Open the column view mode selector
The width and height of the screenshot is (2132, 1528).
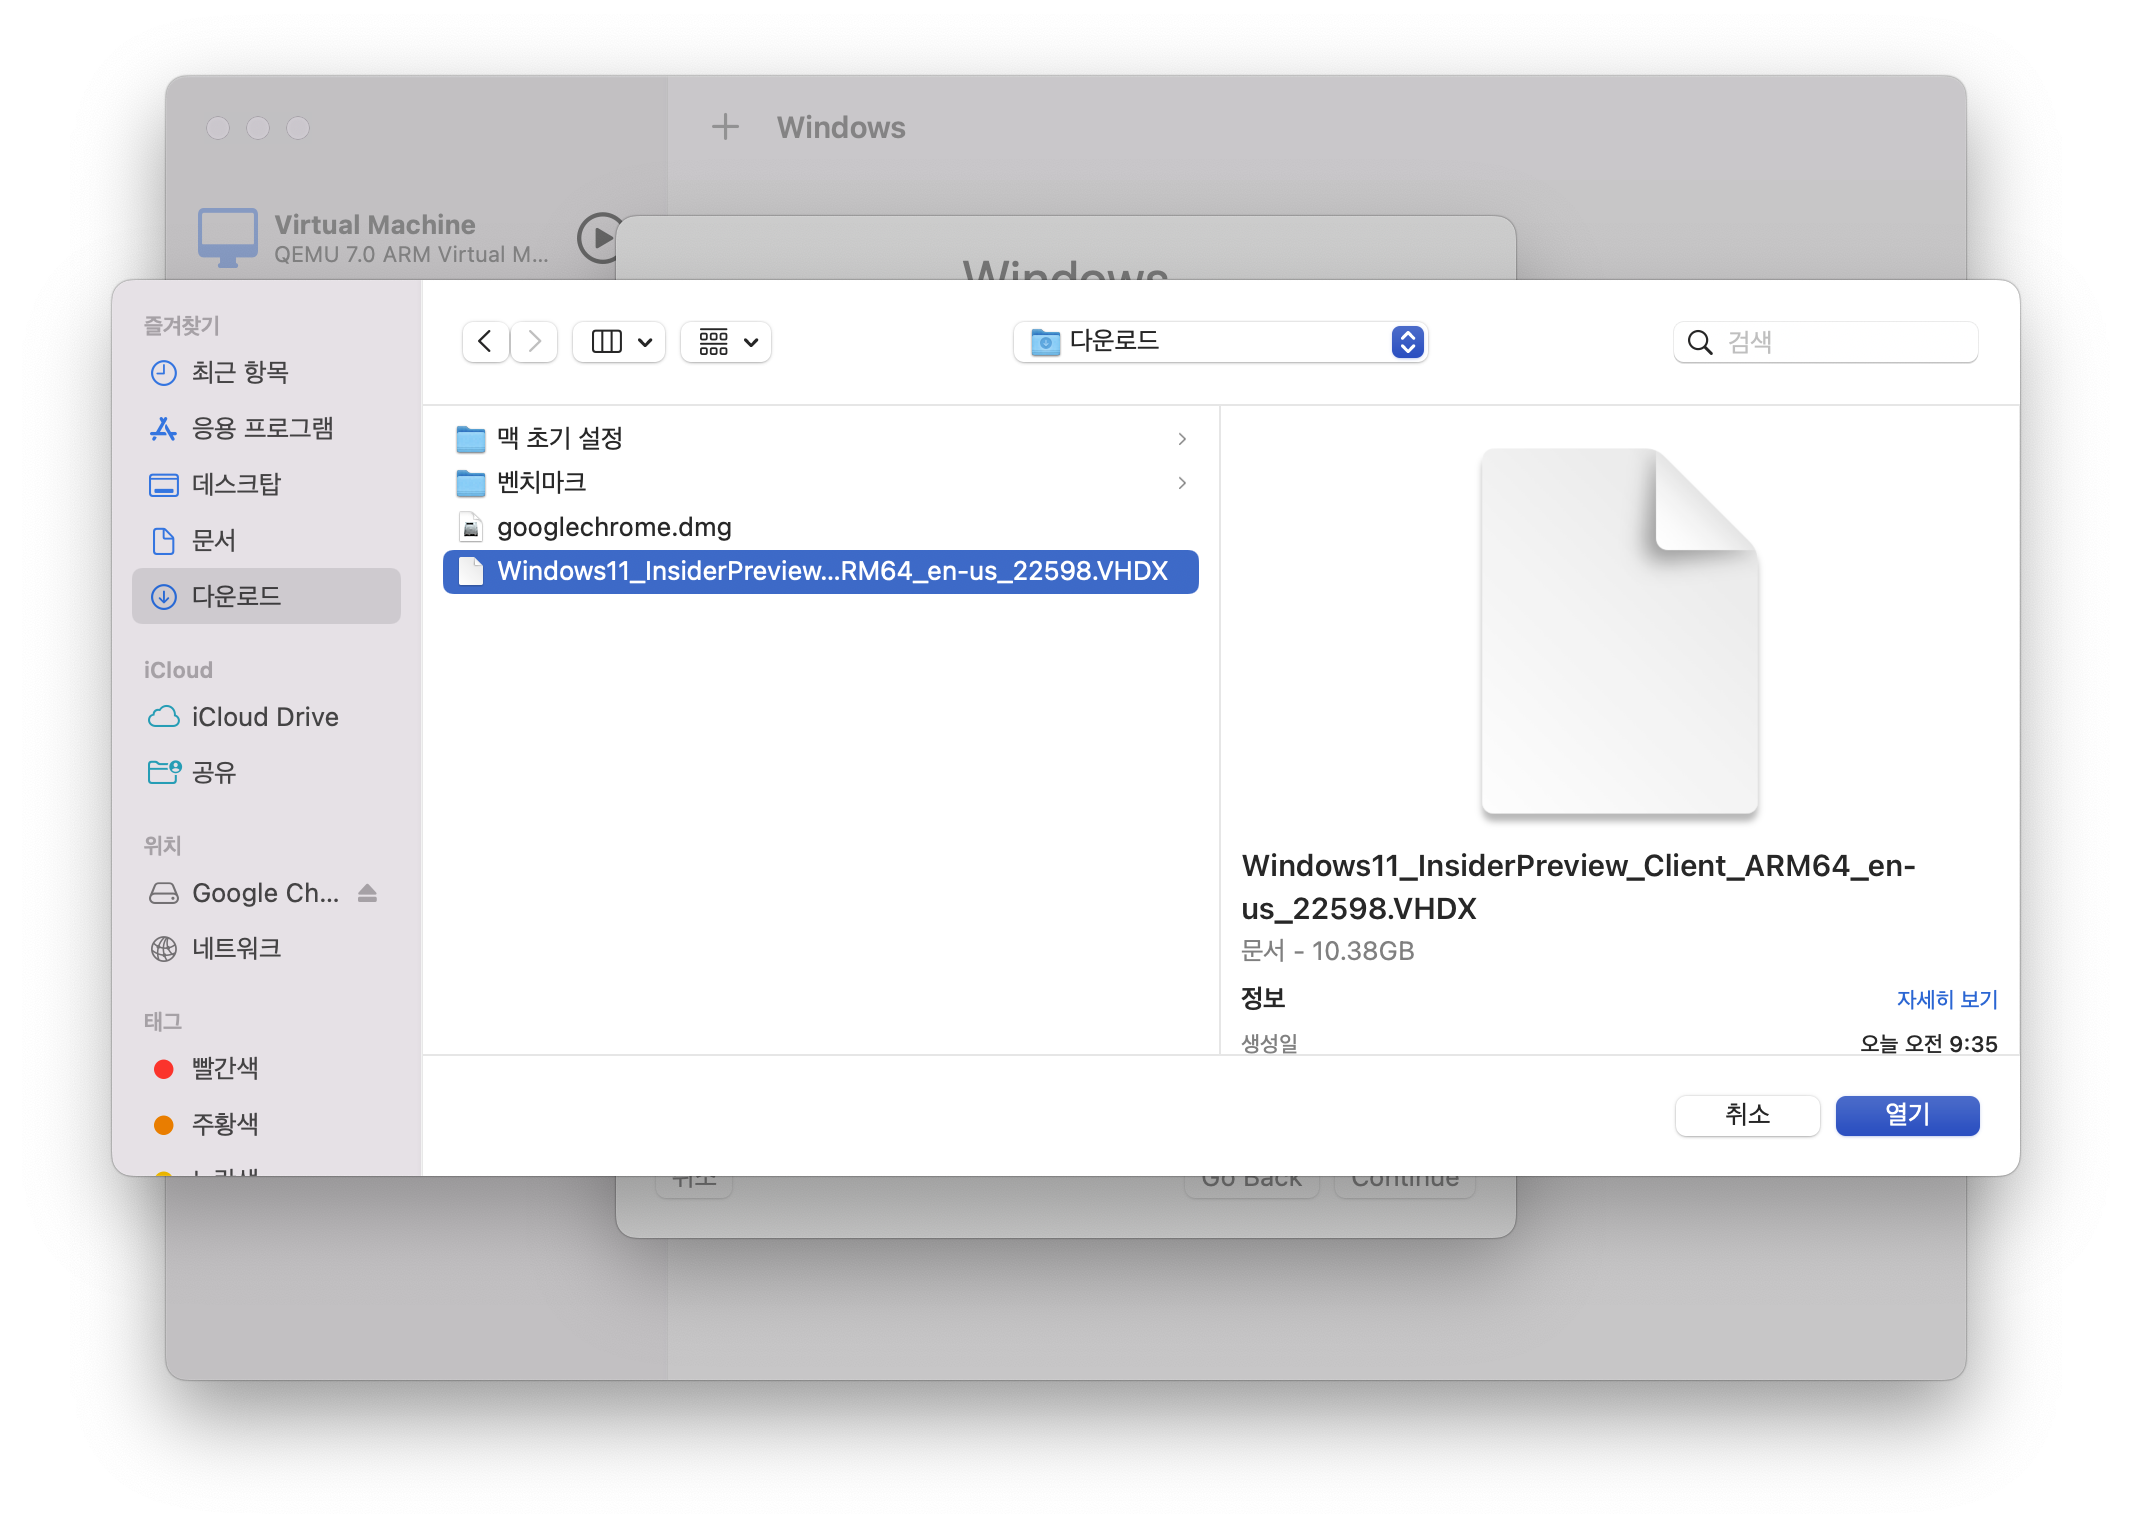pyautogui.click(x=619, y=342)
